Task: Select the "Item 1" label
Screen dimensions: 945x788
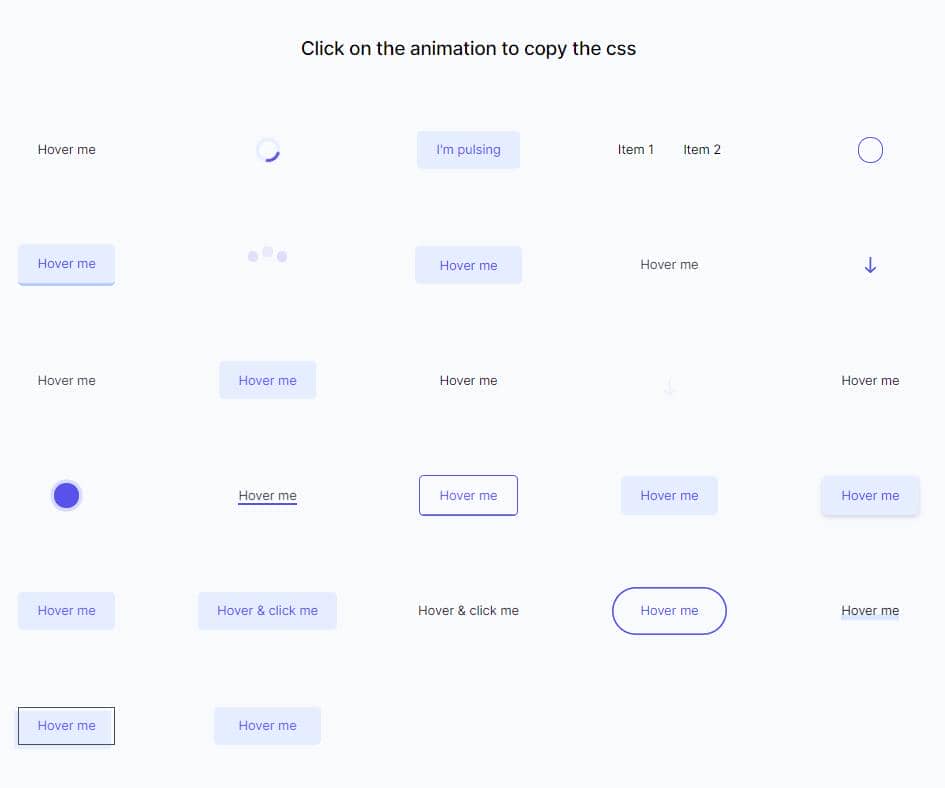Action: point(635,150)
